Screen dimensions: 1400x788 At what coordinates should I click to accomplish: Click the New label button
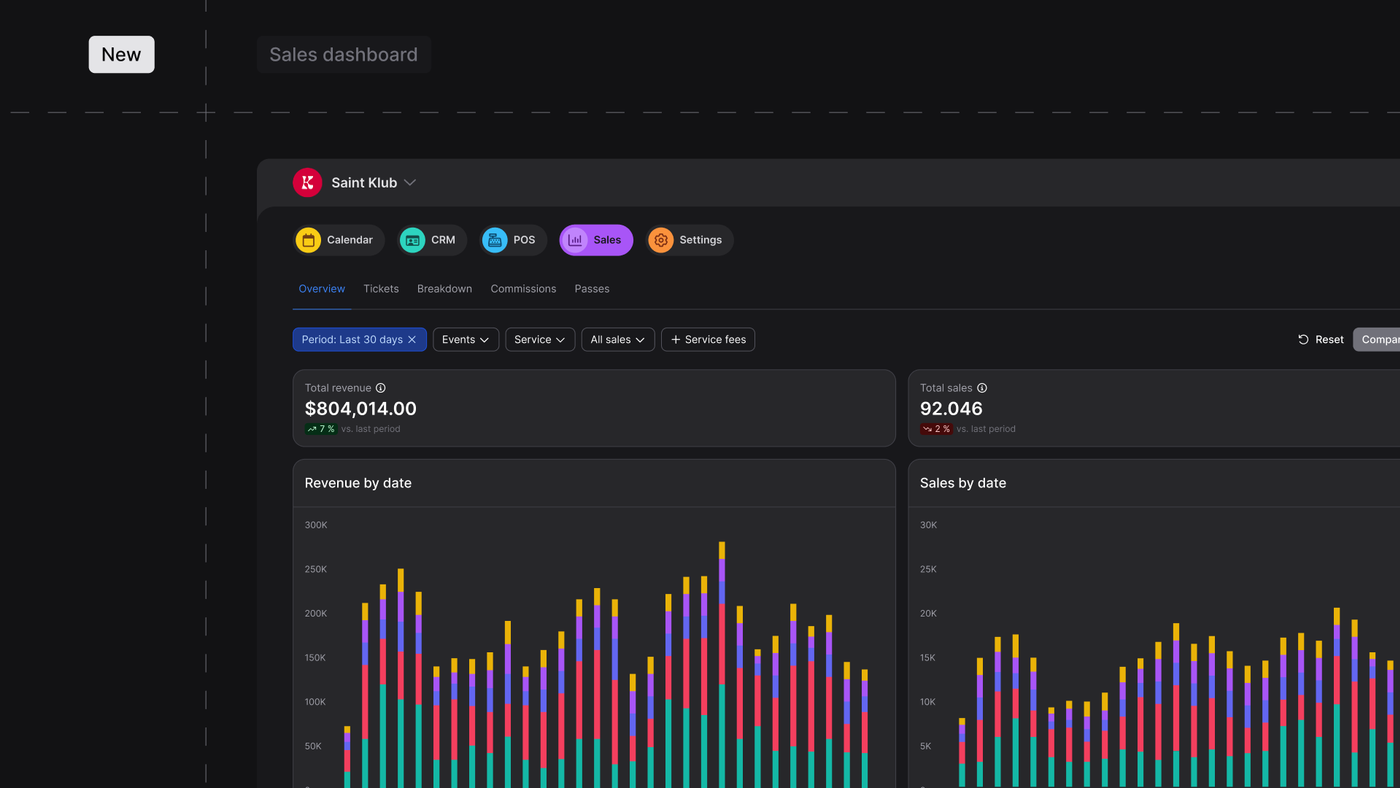[121, 55]
